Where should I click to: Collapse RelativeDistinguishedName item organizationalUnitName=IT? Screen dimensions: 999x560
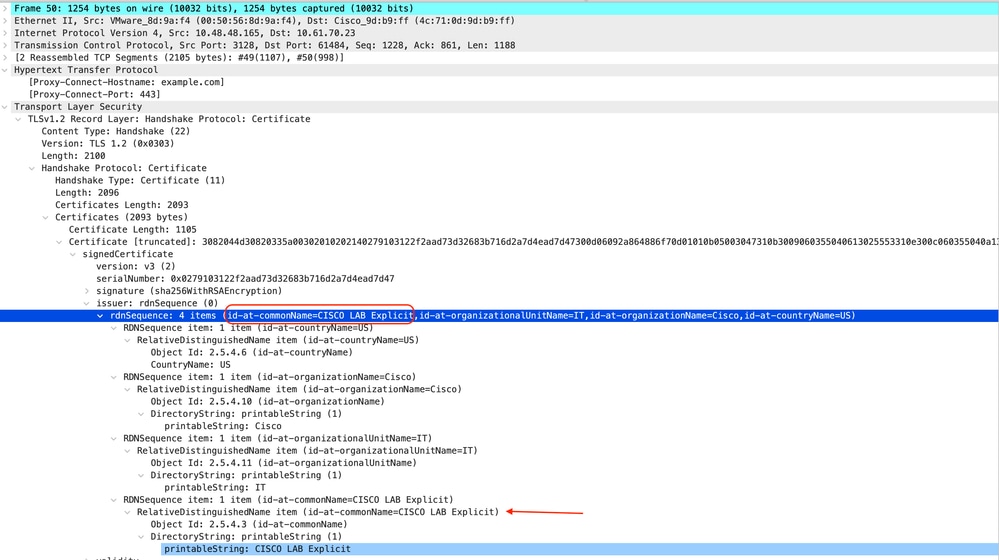pos(127,450)
